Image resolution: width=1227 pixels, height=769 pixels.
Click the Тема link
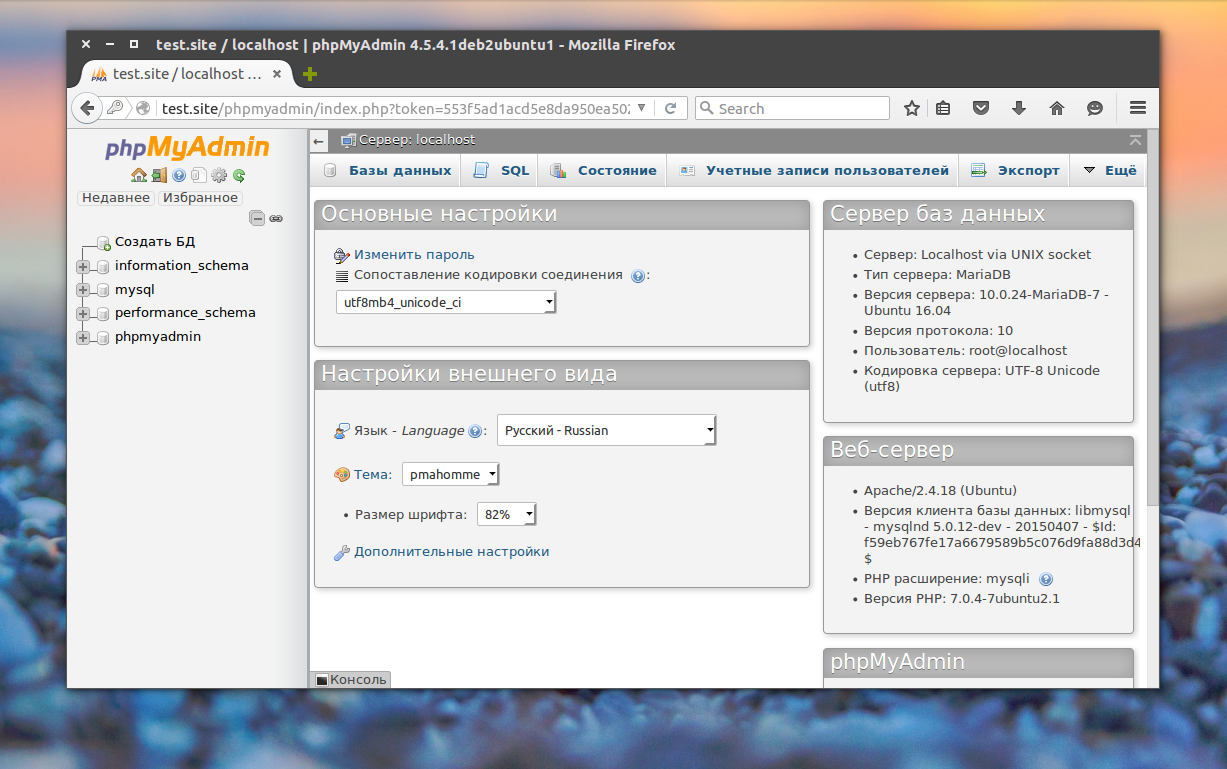click(x=373, y=475)
